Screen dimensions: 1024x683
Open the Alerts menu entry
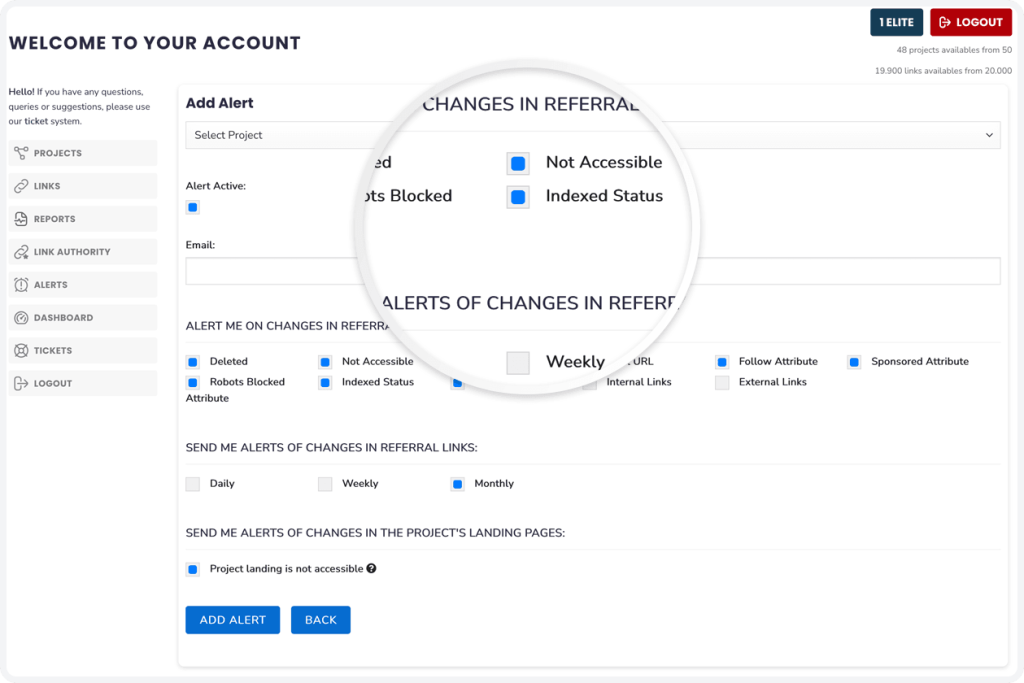pyautogui.click(x=83, y=285)
